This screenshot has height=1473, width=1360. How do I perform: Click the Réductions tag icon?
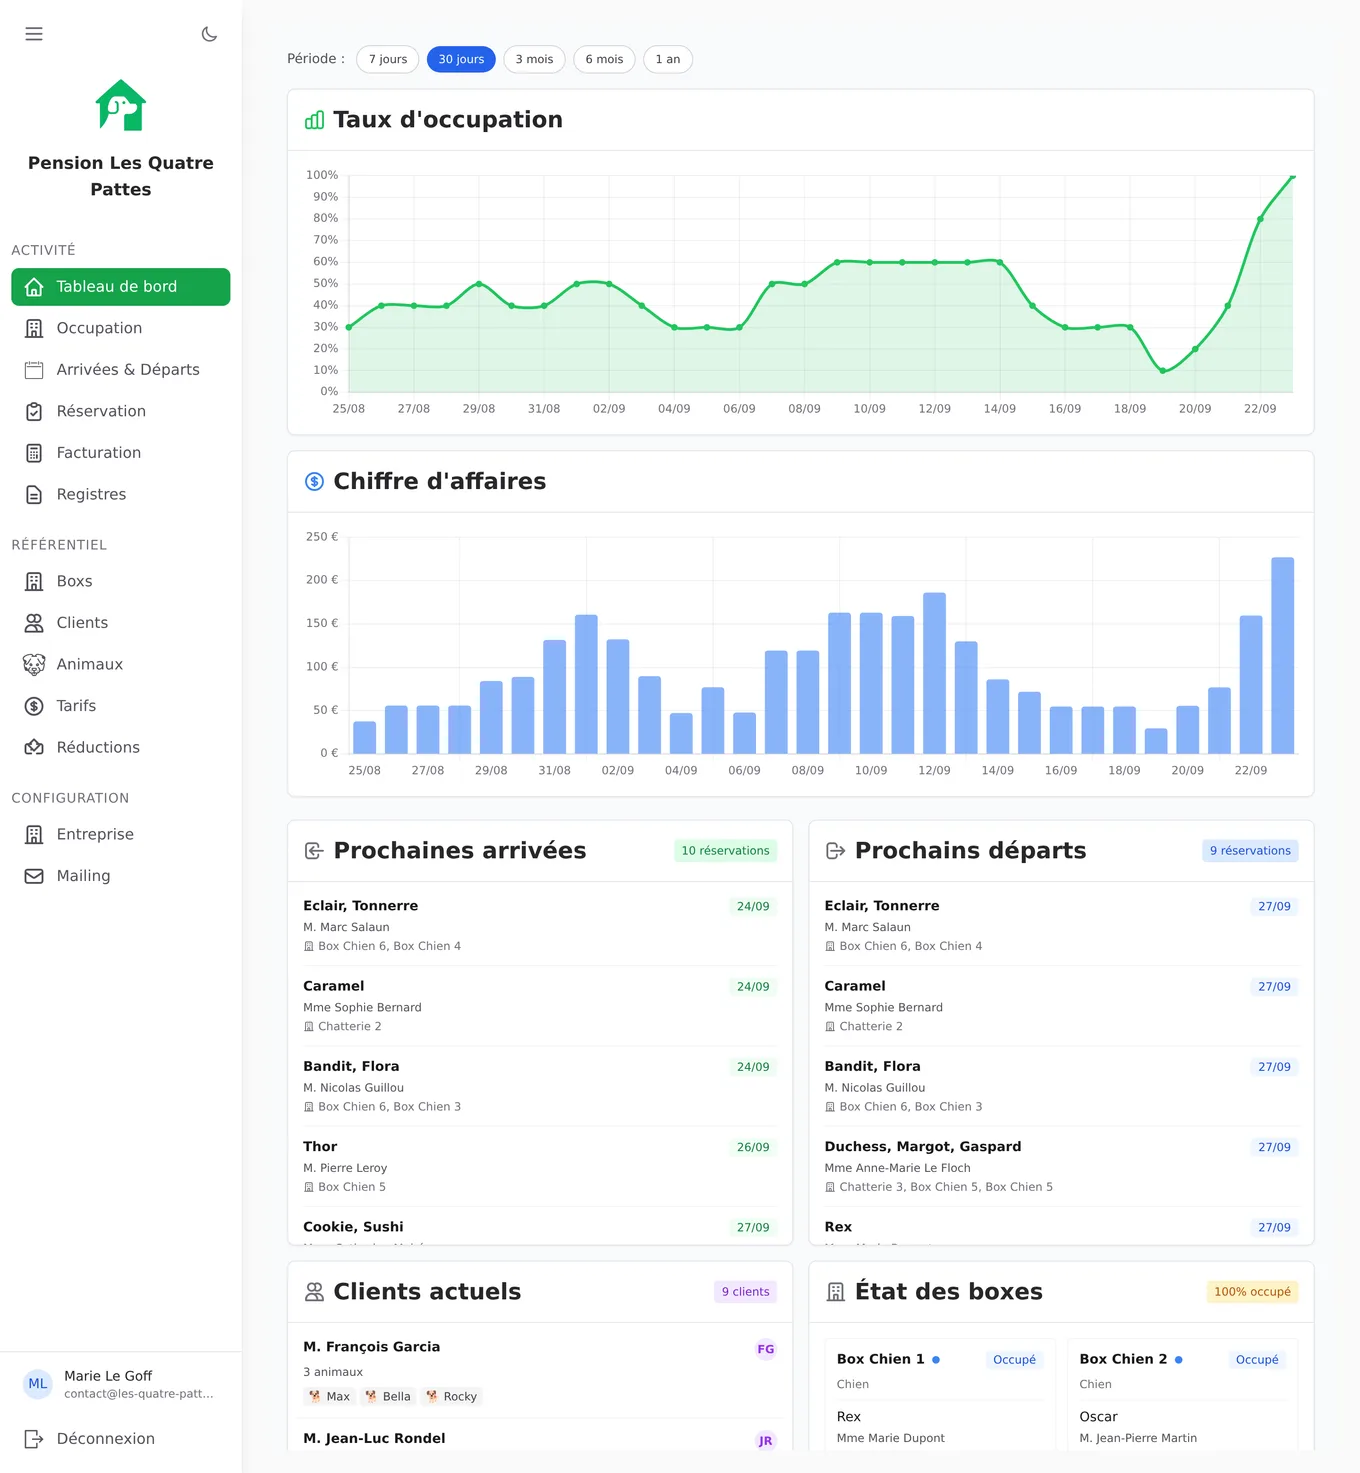coord(34,747)
